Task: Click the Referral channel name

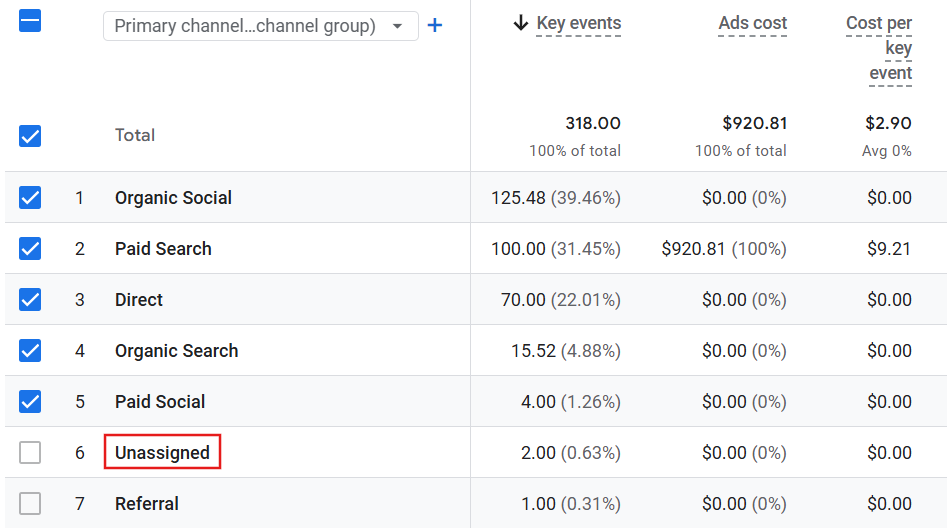Action: [x=147, y=504]
